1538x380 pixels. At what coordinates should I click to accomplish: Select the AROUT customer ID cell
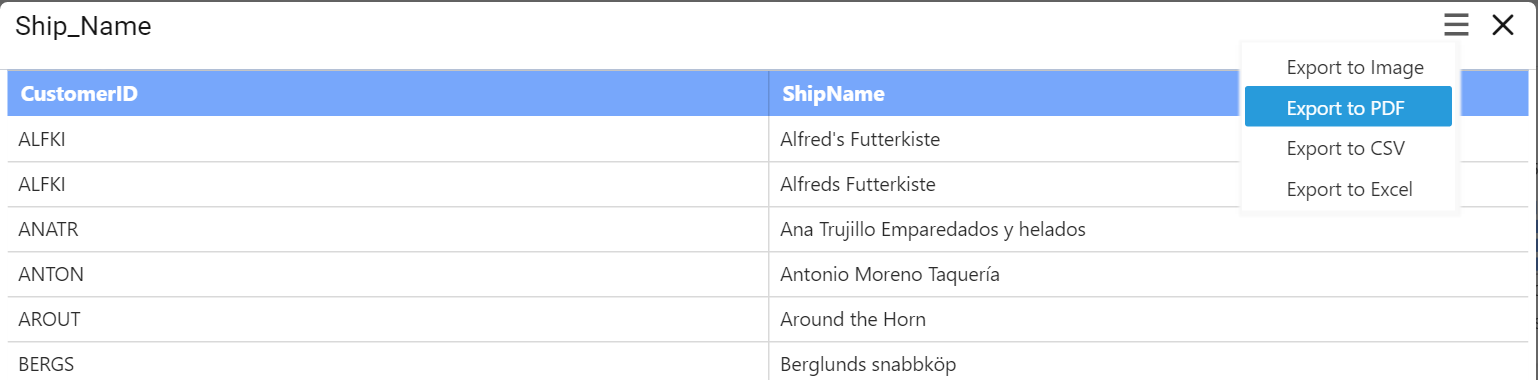pos(388,320)
